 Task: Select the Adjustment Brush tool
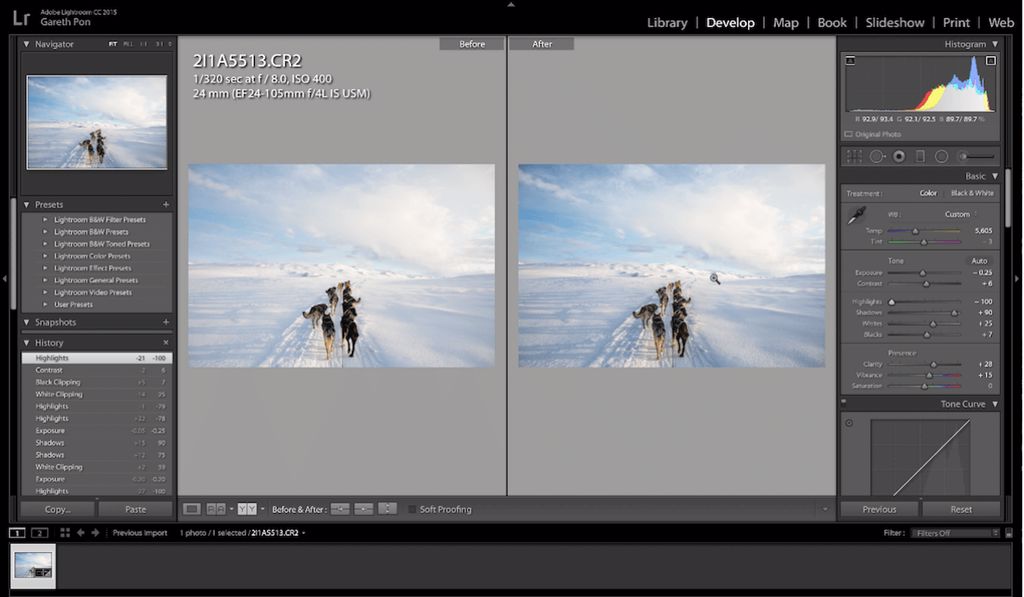click(x=976, y=156)
